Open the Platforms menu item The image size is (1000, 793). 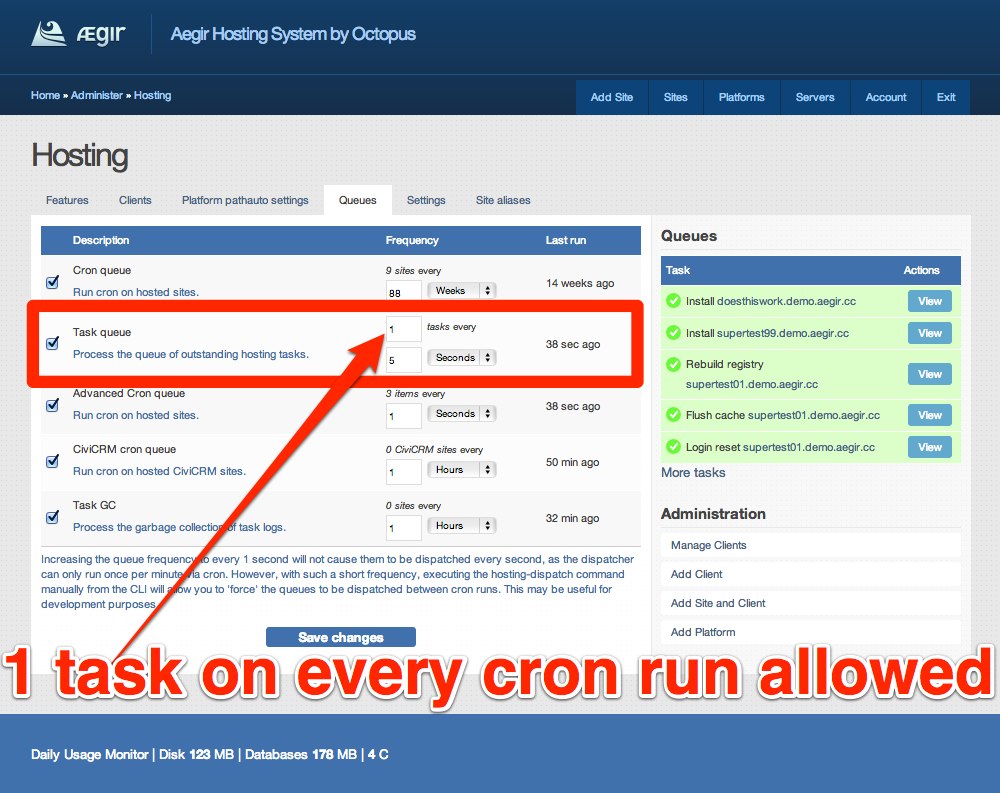tap(742, 97)
